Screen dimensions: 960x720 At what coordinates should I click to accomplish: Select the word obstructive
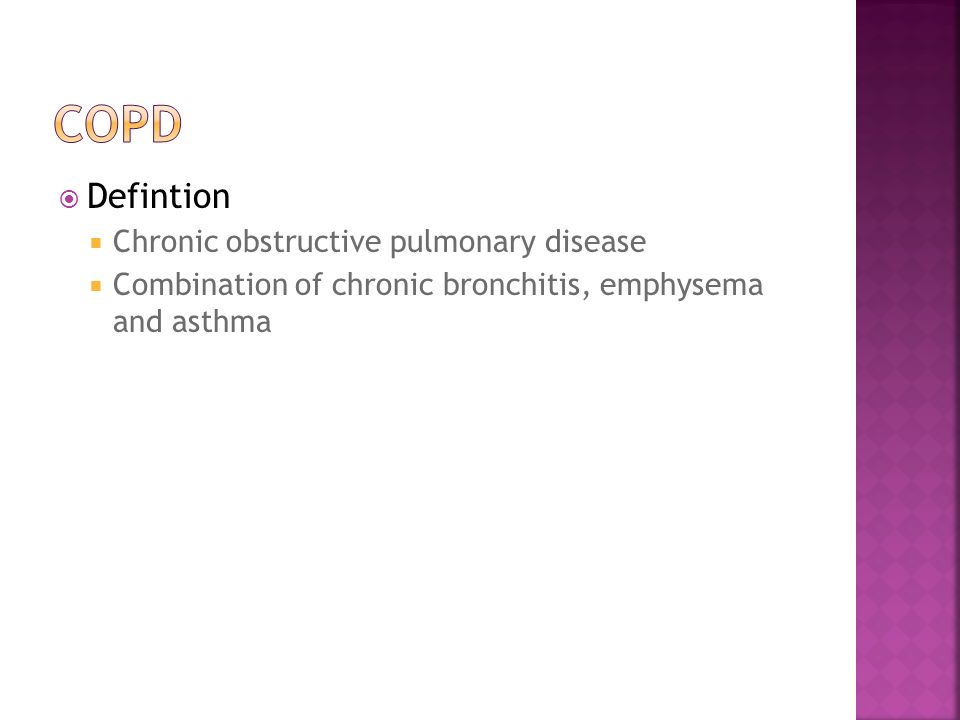click(x=304, y=241)
